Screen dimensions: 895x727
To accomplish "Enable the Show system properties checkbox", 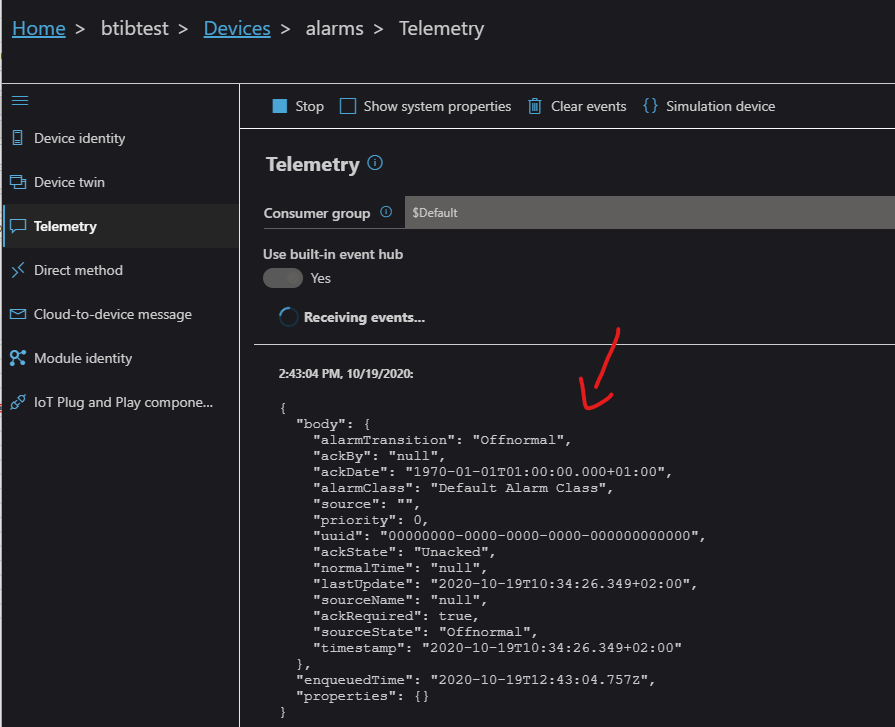I will click(348, 106).
